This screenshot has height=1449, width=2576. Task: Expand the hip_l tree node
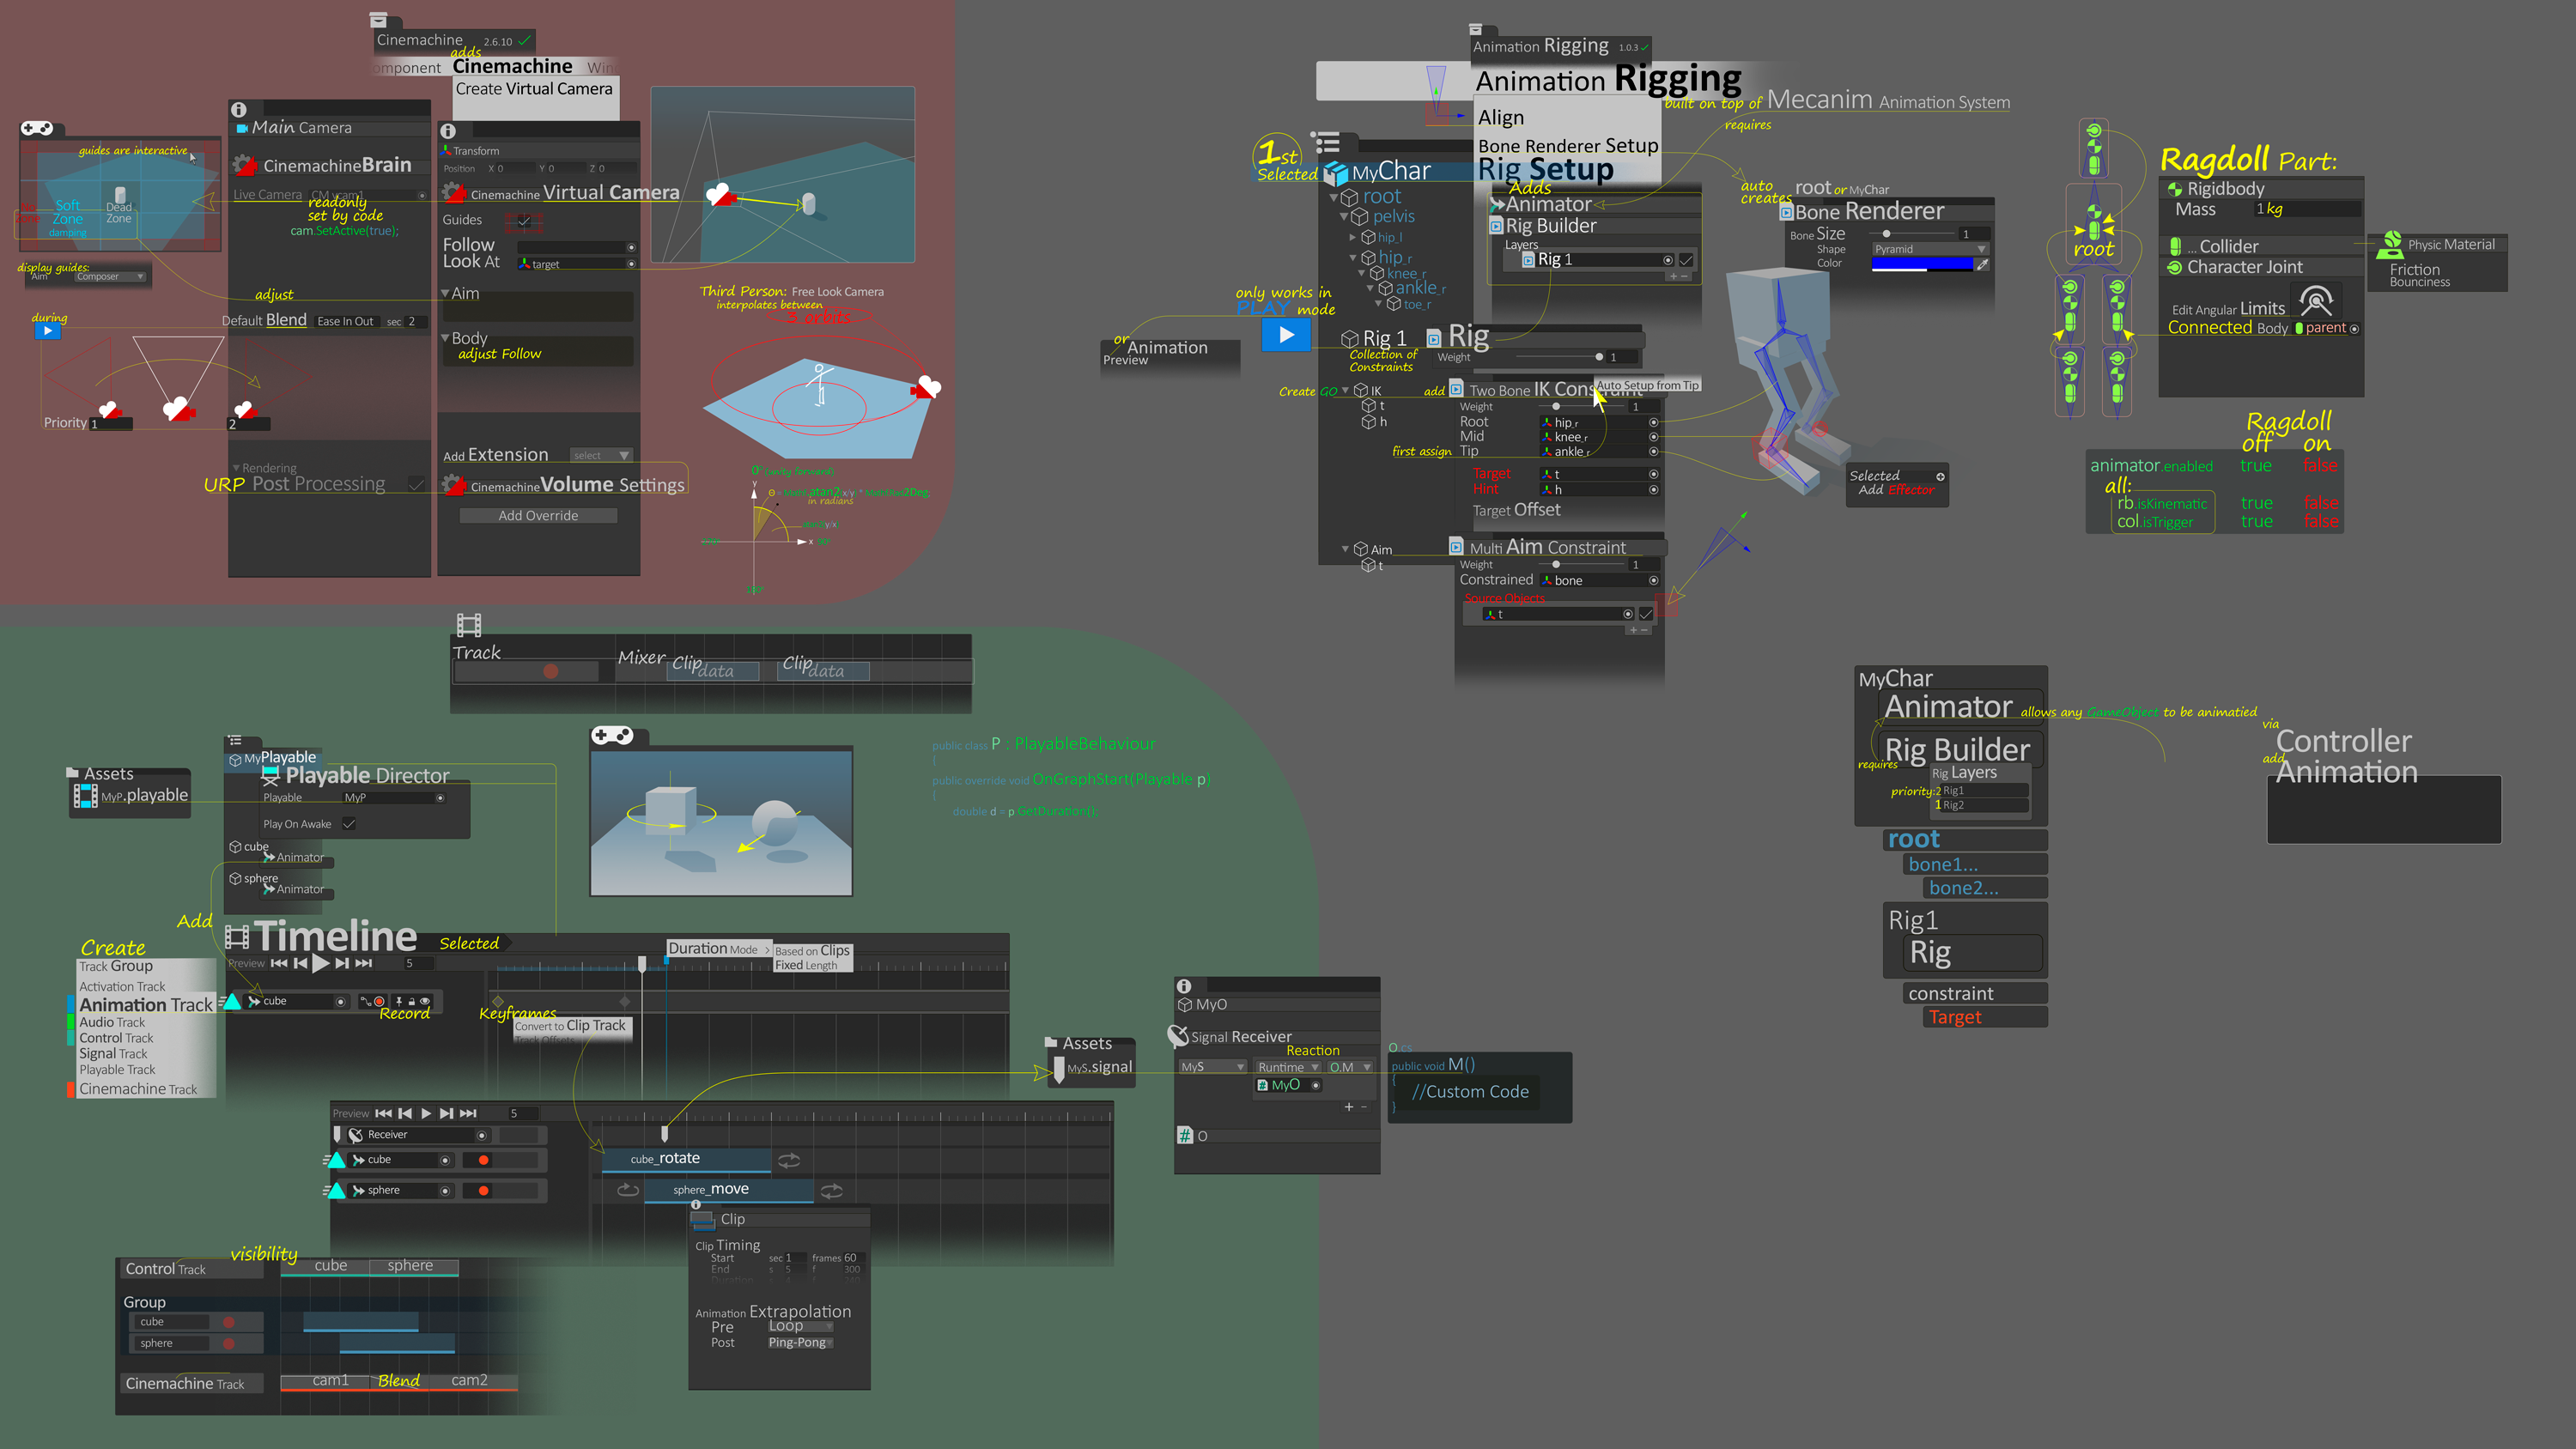[1353, 238]
